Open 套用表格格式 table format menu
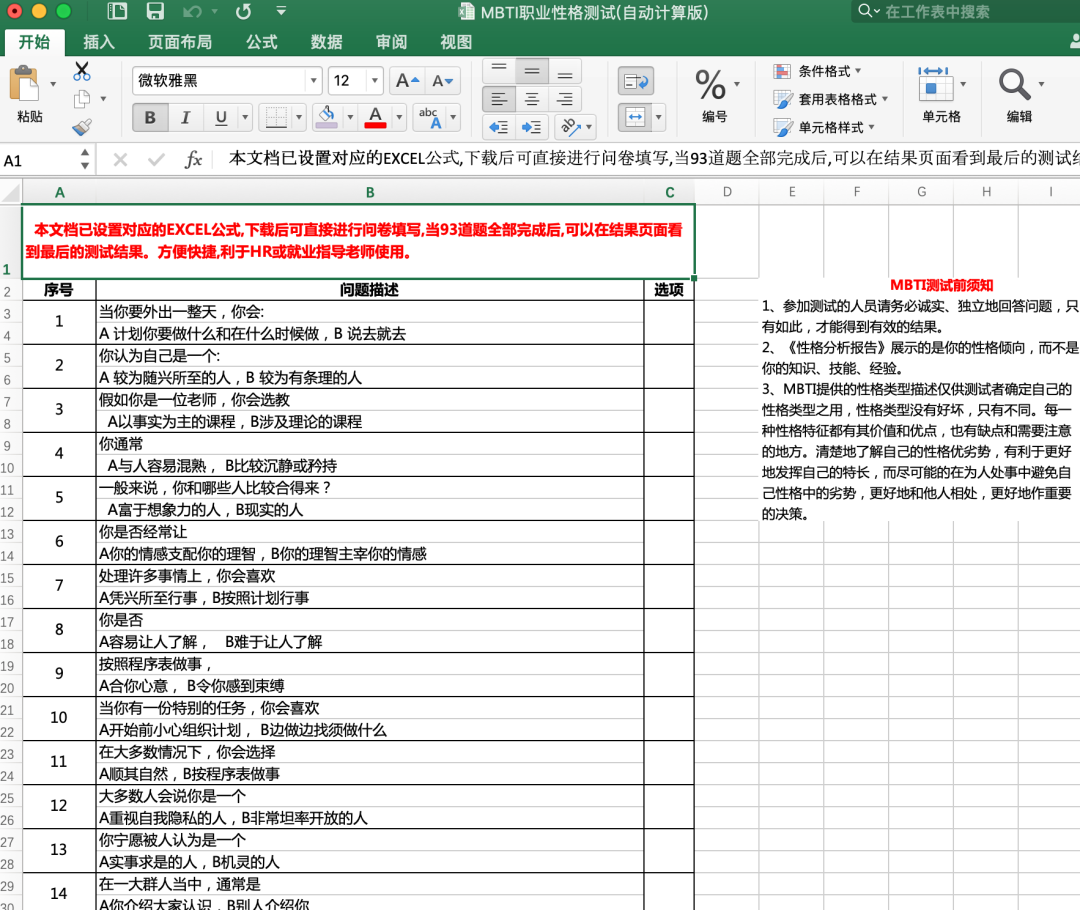This screenshot has height=910, width=1080. [x=831, y=99]
